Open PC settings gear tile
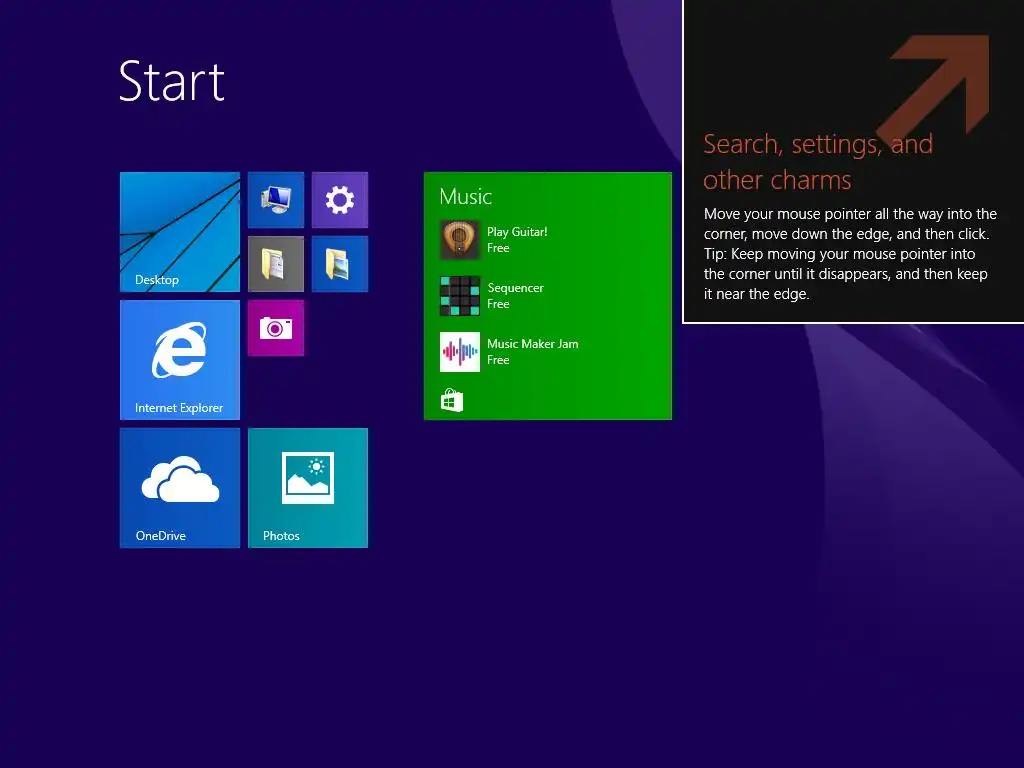1024x768 pixels. pyautogui.click(x=340, y=200)
